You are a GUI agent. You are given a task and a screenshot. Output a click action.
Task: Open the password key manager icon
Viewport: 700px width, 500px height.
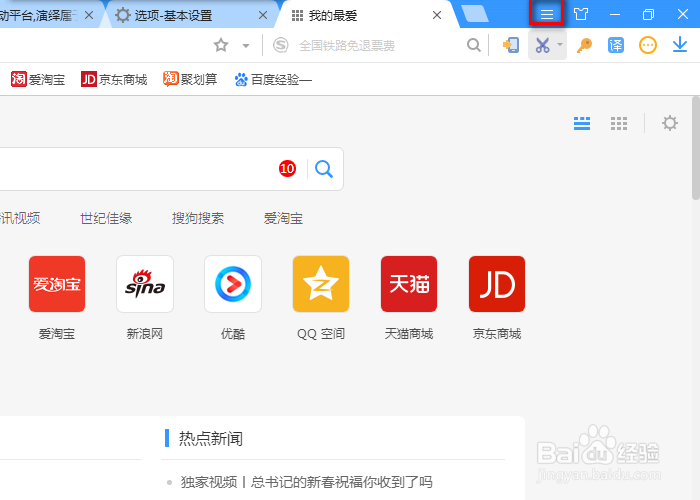point(584,45)
